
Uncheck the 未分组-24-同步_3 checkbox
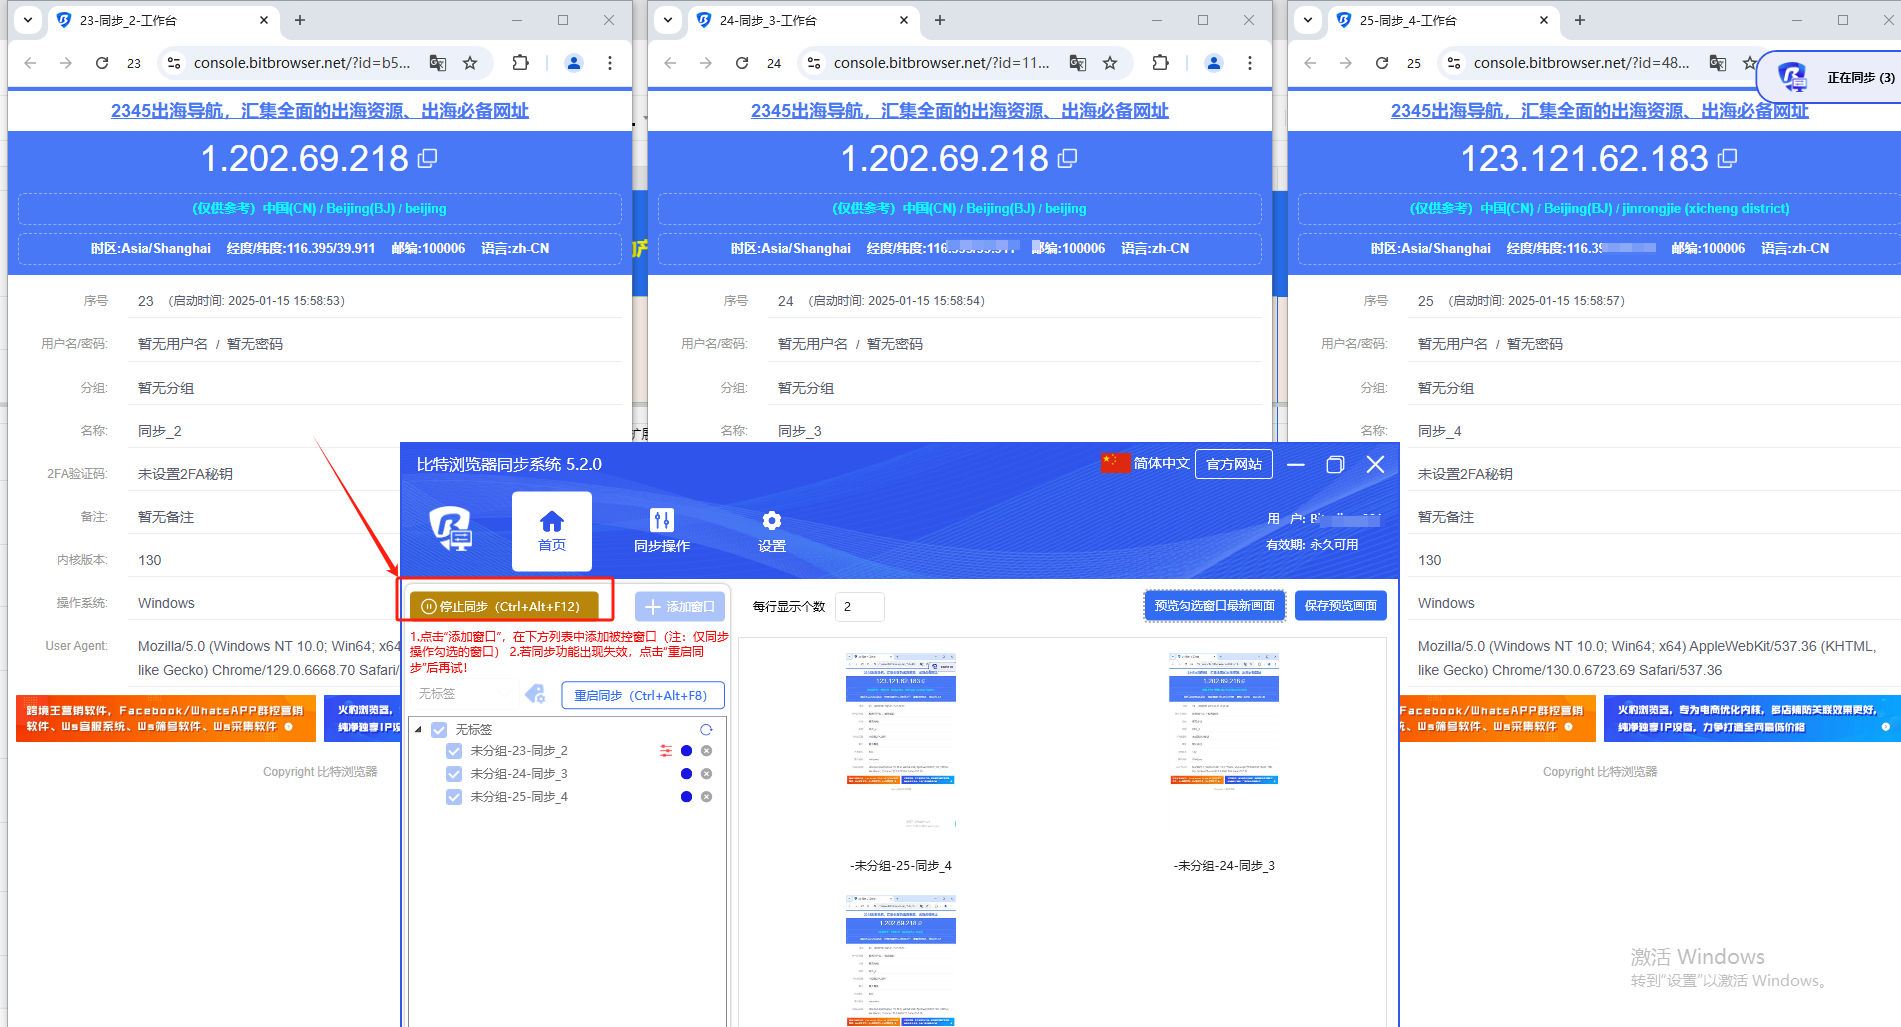point(454,774)
